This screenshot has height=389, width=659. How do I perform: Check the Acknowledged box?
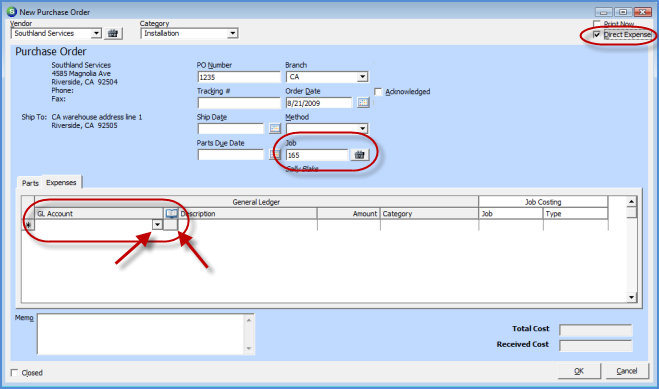point(378,92)
